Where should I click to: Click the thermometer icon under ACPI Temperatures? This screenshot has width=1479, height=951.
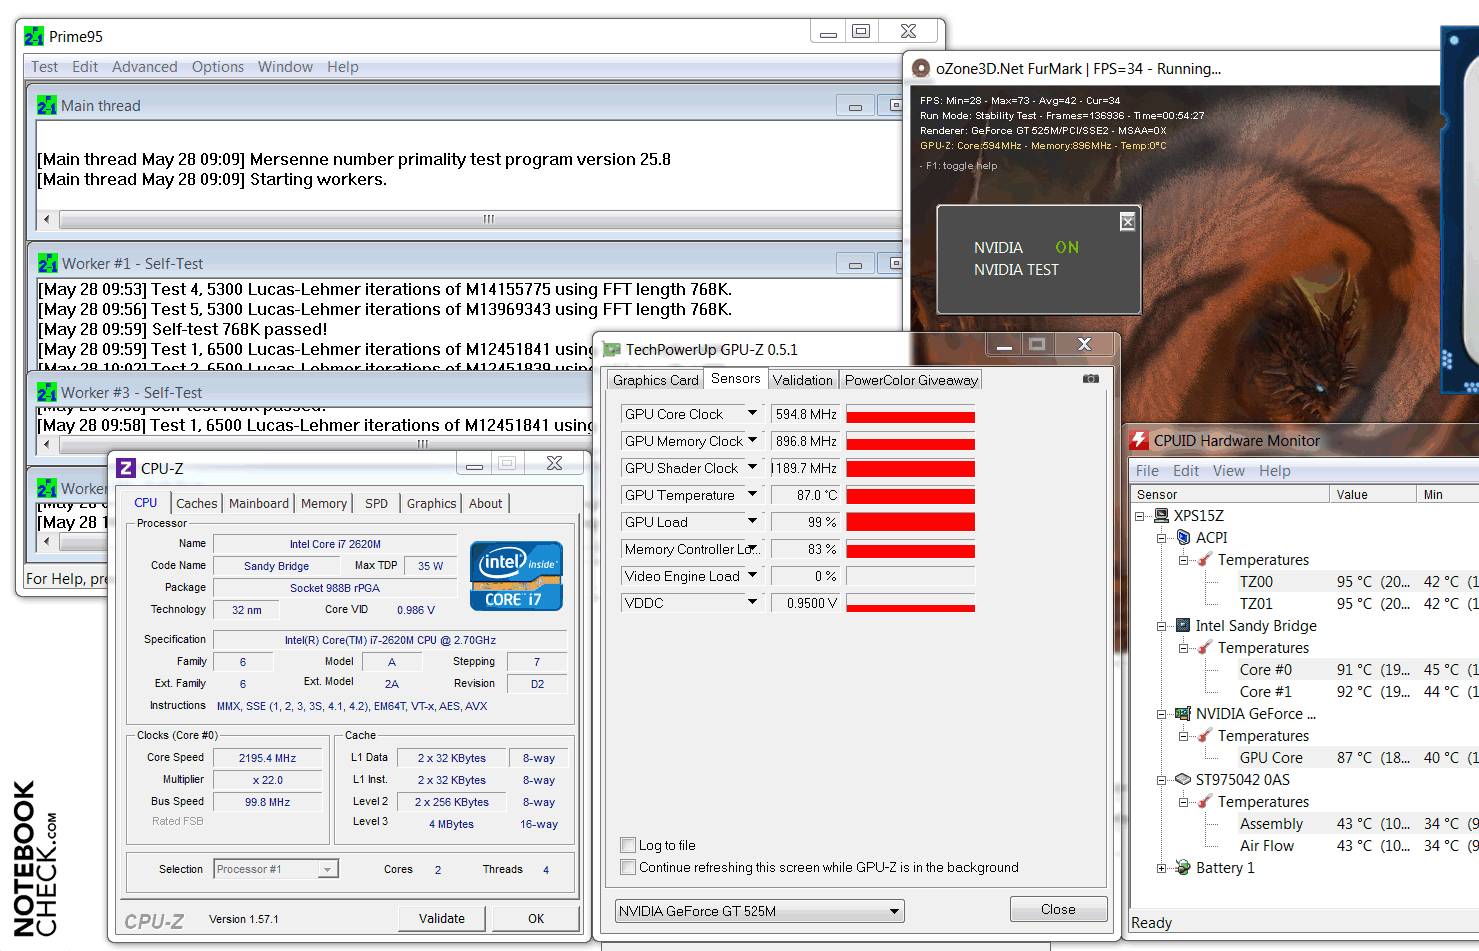point(1206,560)
